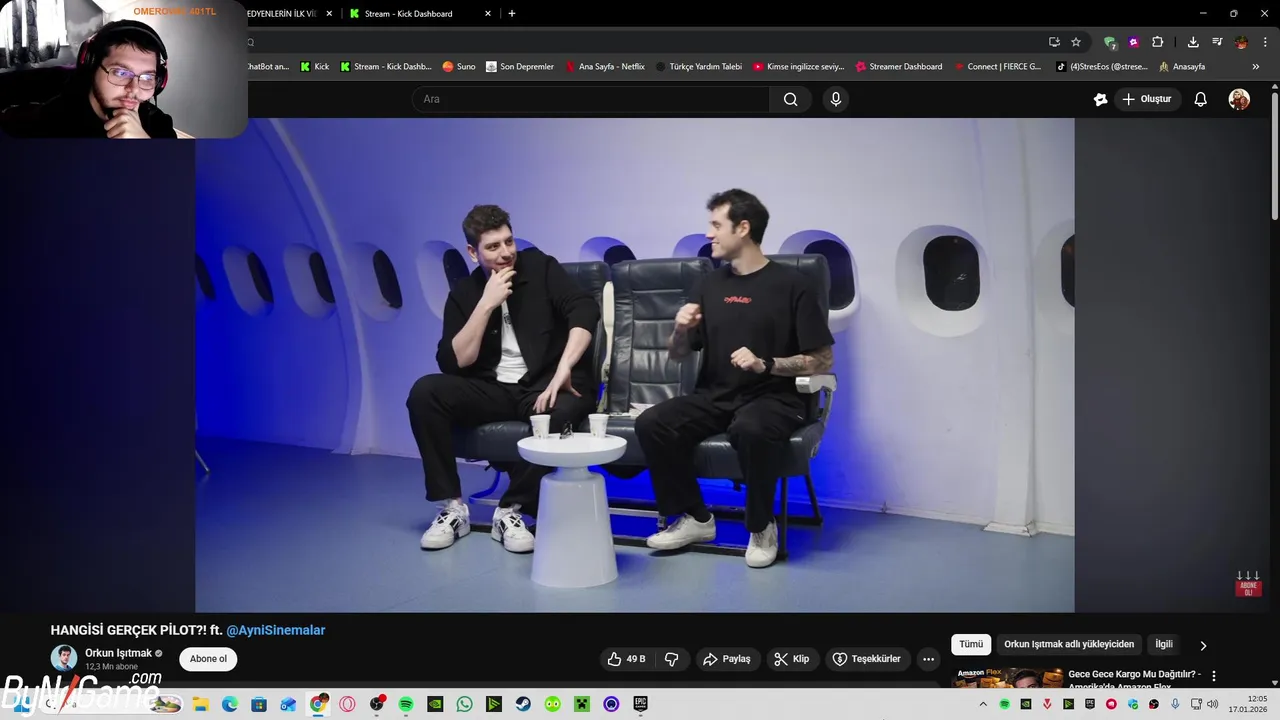This screenshot has width=1280, height=720.
Task: Click the Klip scissors button
Action: 791,659
